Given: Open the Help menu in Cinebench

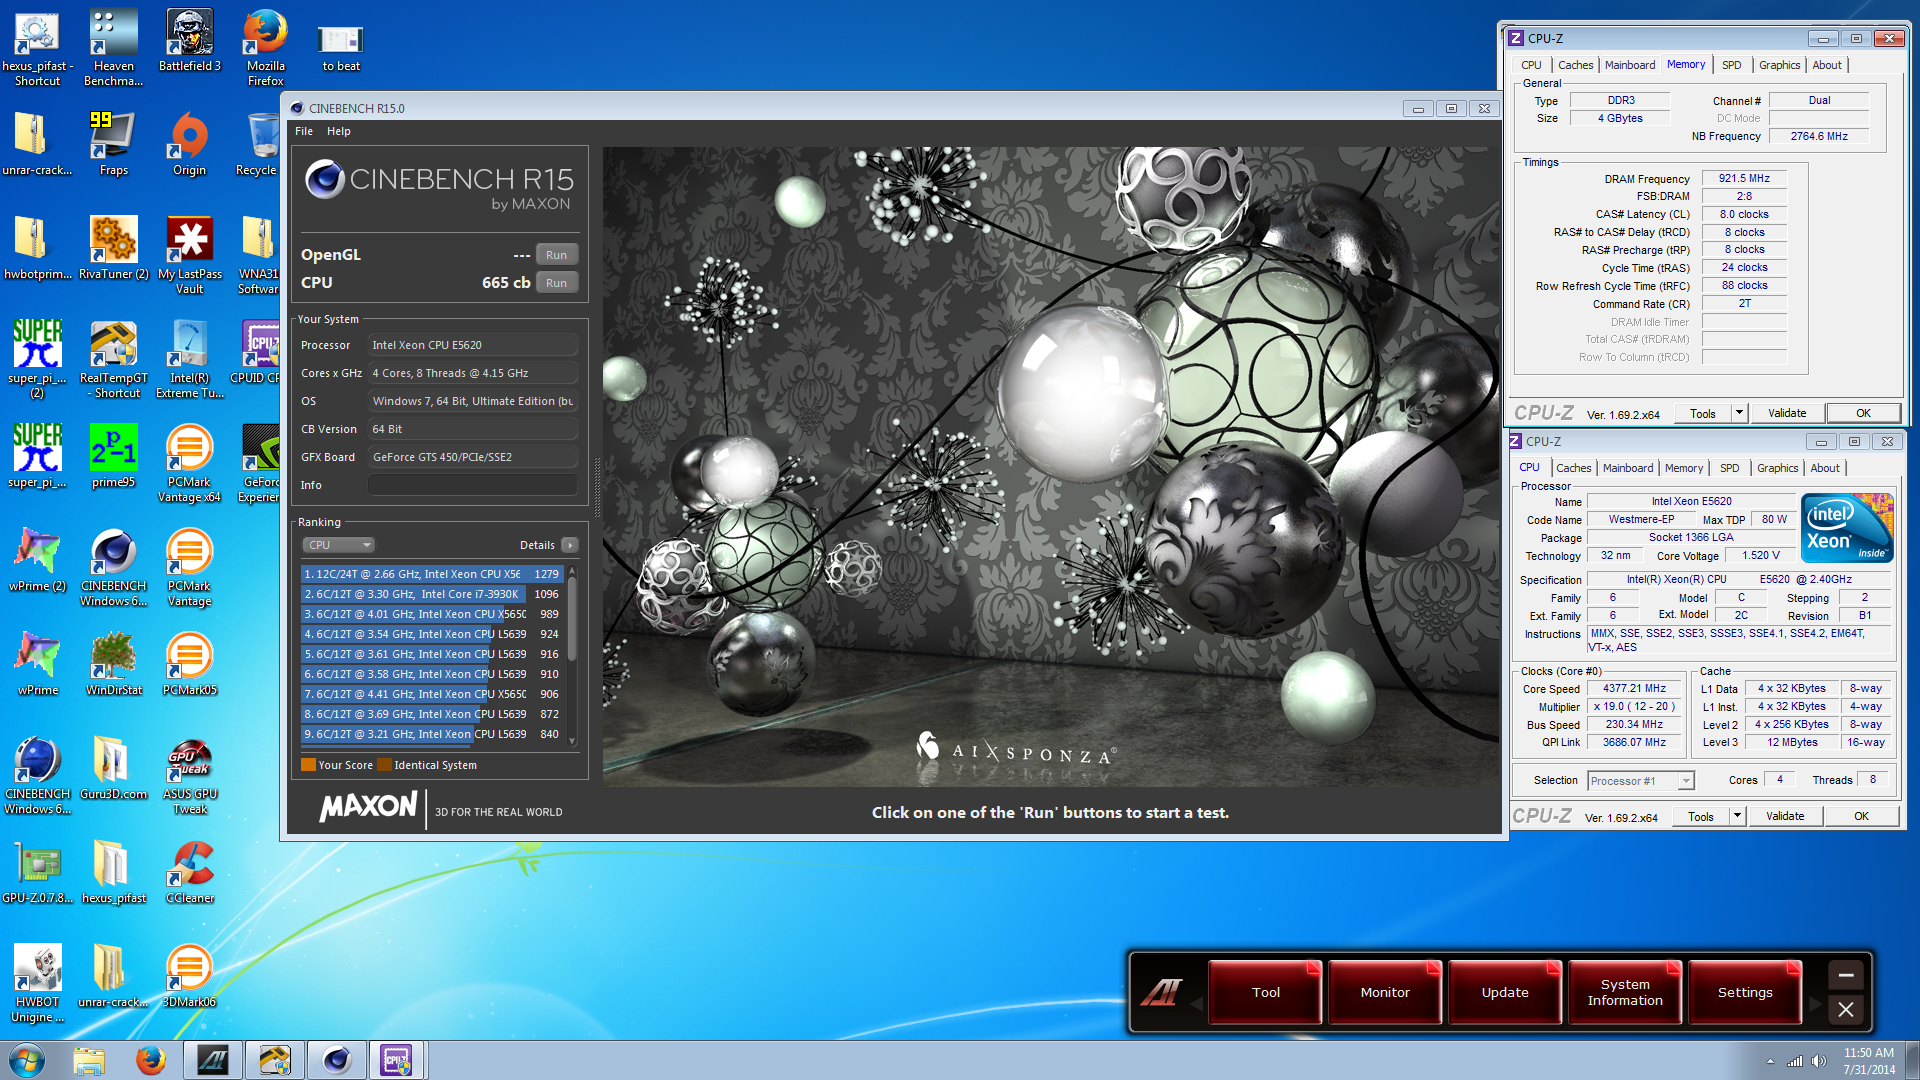Looking at the screenshot, I should click(339, 131).
